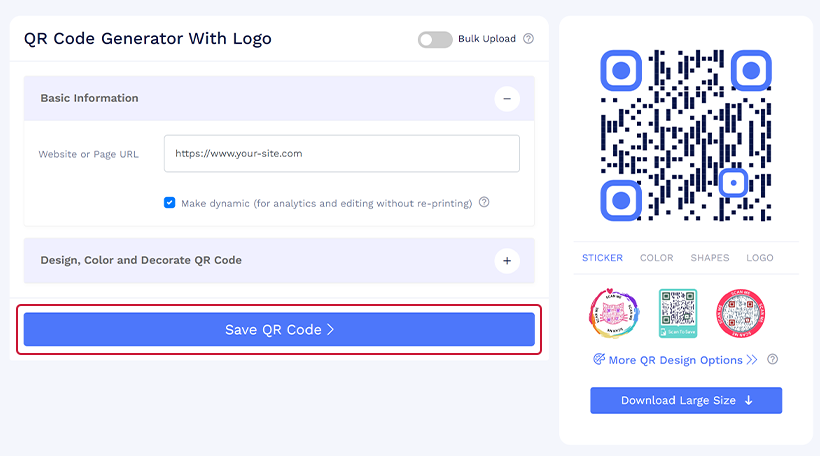Image resolution: width=820 pixels, height=456 pixels.
Task: Expand Design, Color and Decorate with plus button
Action: 507,260
